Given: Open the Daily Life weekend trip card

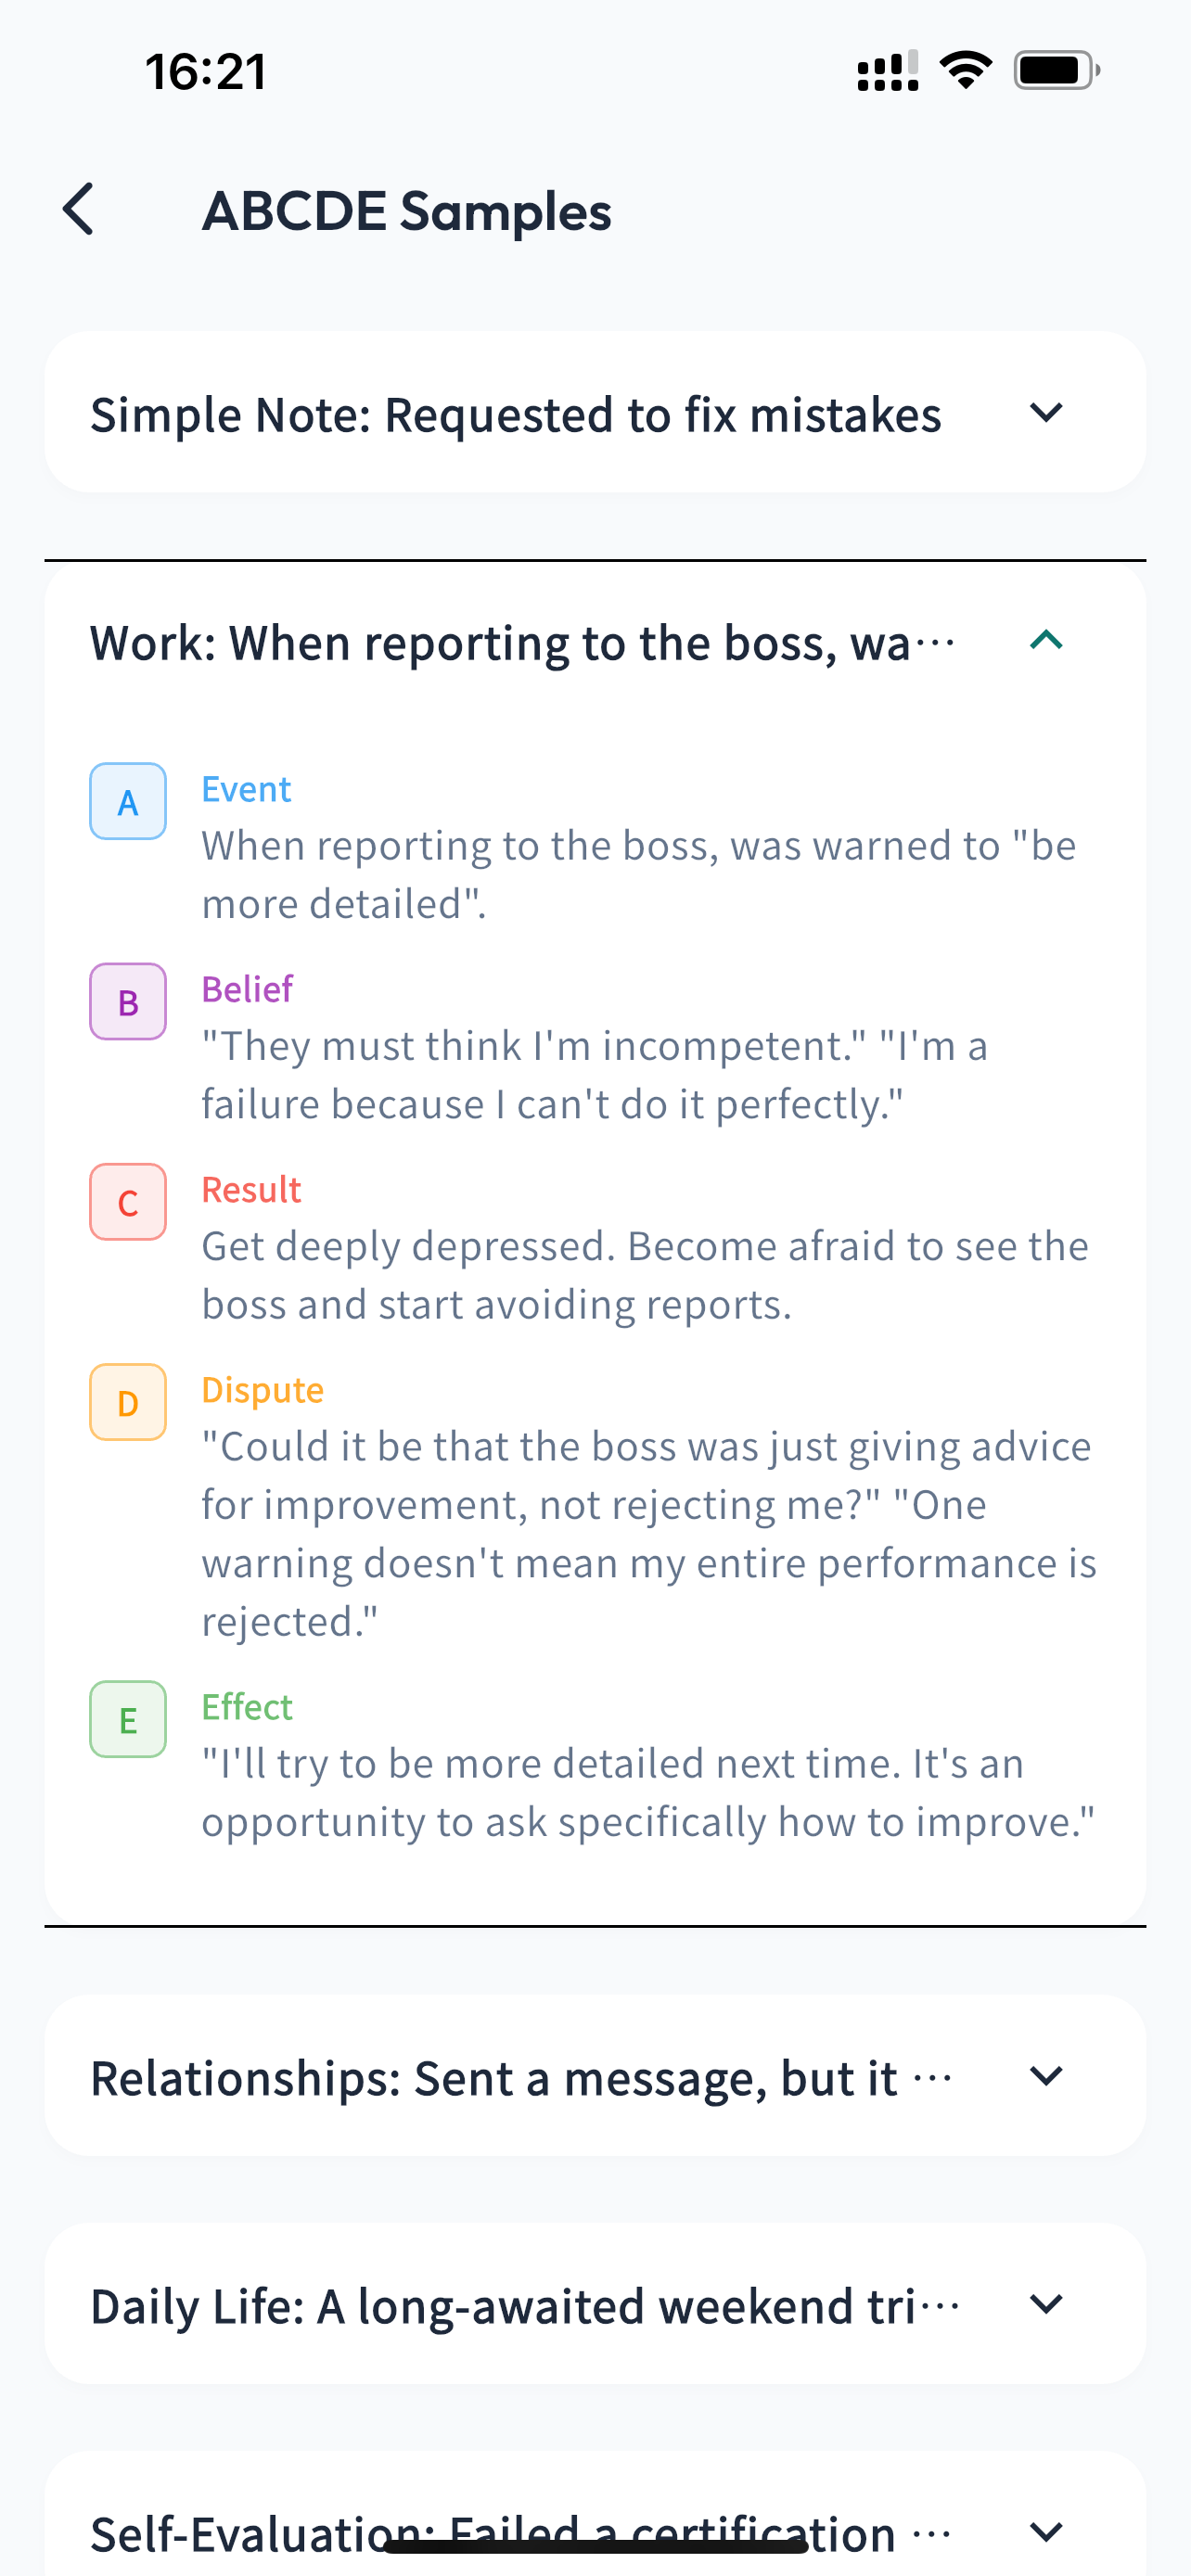Looking at the screenshot, I should pos(595,2304).
